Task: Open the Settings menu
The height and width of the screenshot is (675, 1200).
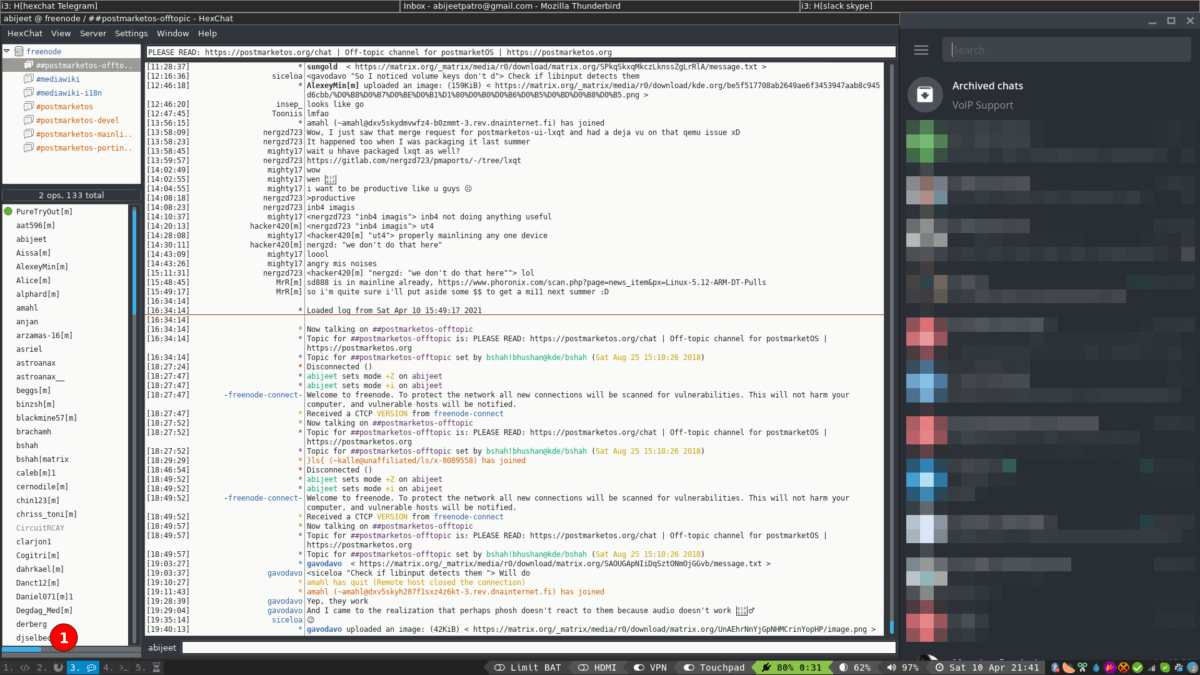Action: pos(131,33)
